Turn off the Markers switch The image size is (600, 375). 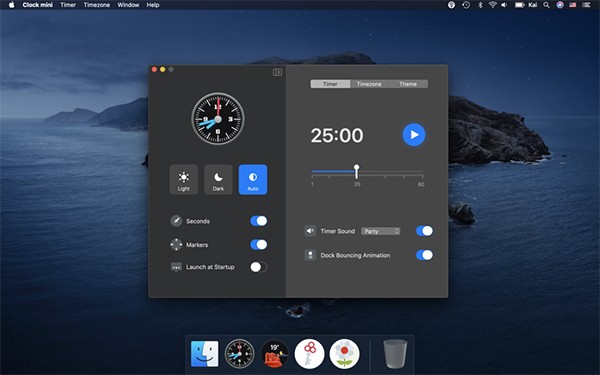click(259, 245)
